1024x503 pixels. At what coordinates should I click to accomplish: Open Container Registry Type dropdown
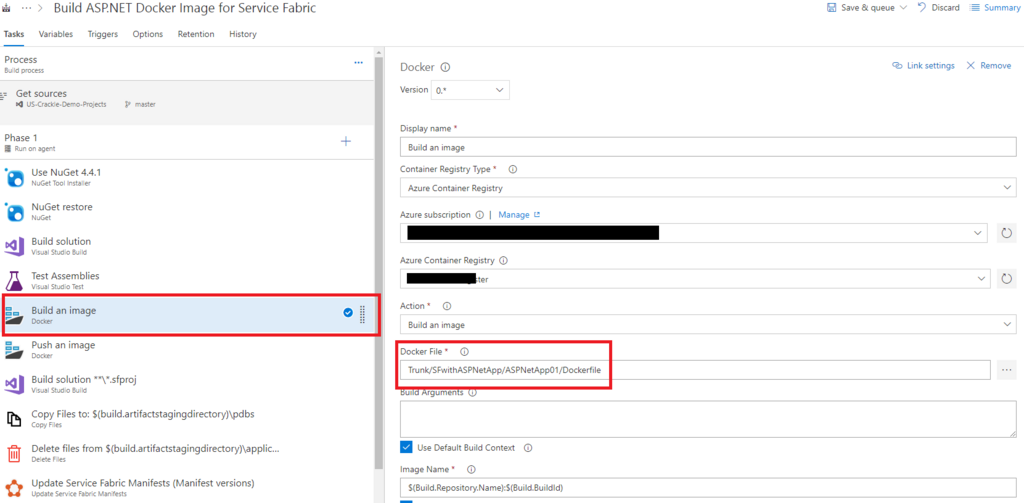point(708,187)
